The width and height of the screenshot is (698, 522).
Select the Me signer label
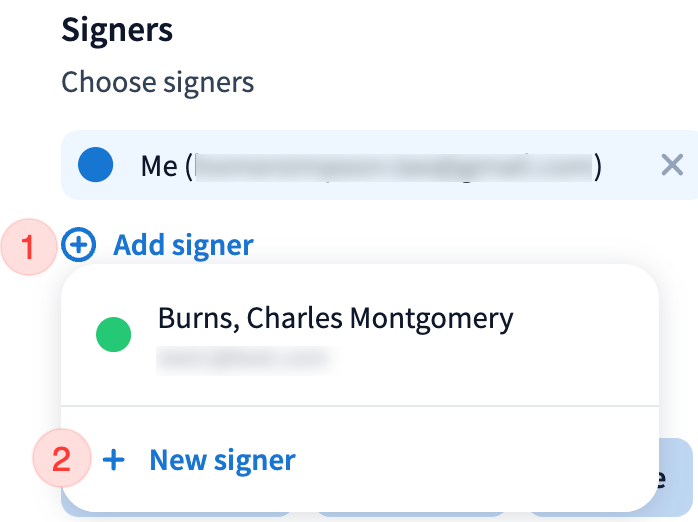pos(159,165)
